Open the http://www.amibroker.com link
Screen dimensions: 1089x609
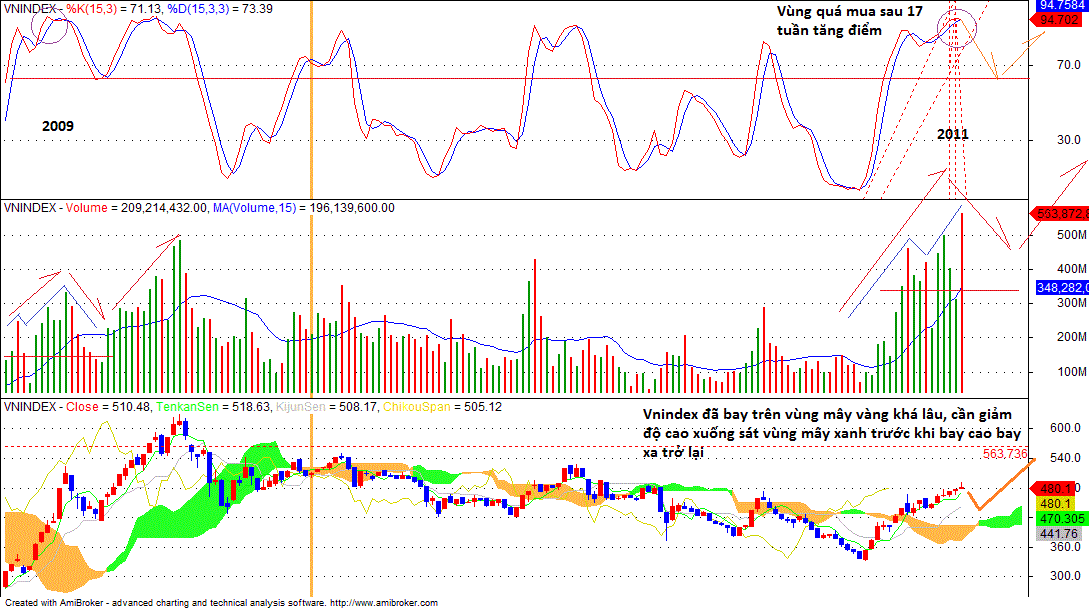coord(384,603)
